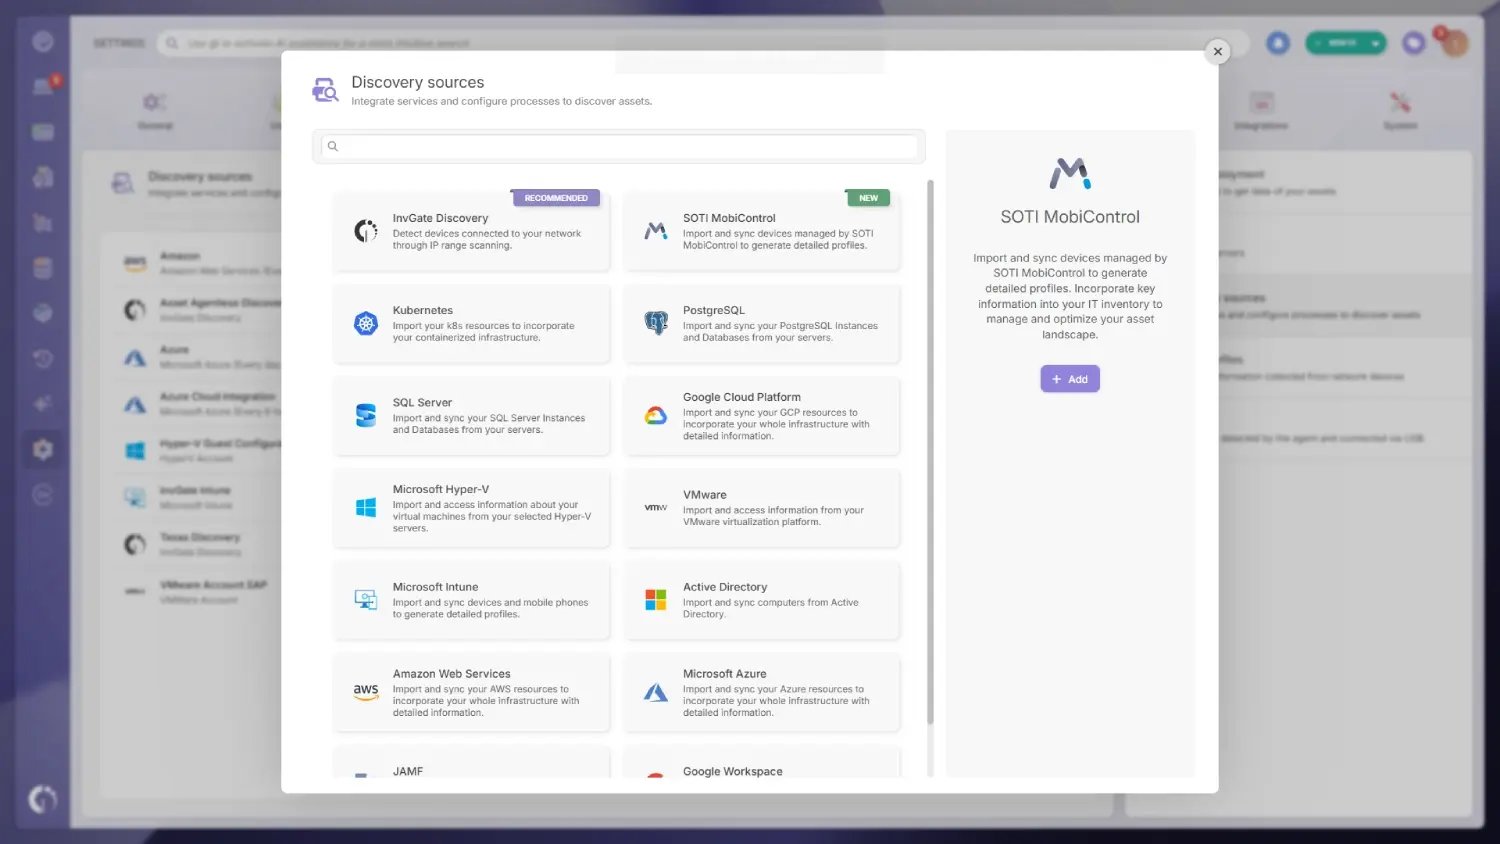This screenshot has height=844, width=1500.
Task: Click the Microsoft Intune title text
Action: coord(436,587)
